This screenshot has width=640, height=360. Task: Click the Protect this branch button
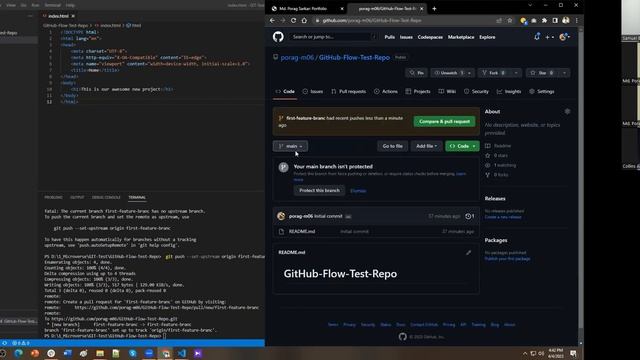pyautogui.click(x=319, y=191)
